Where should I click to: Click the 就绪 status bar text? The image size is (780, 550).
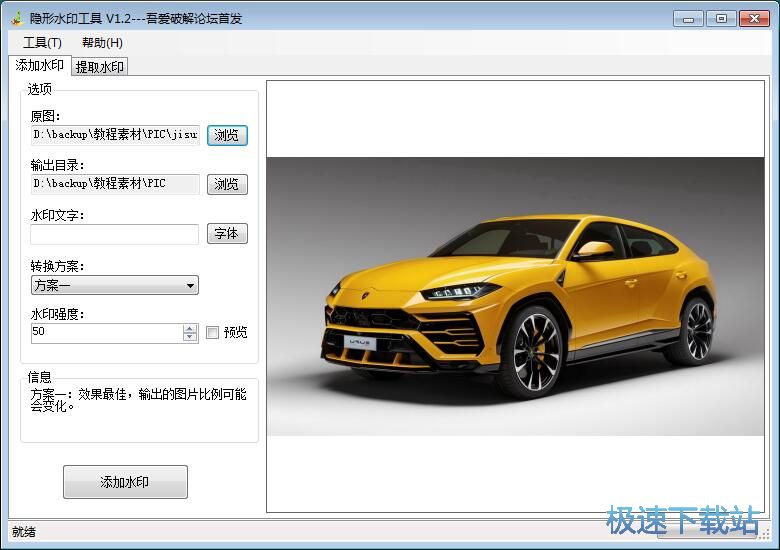click(24, 532)
